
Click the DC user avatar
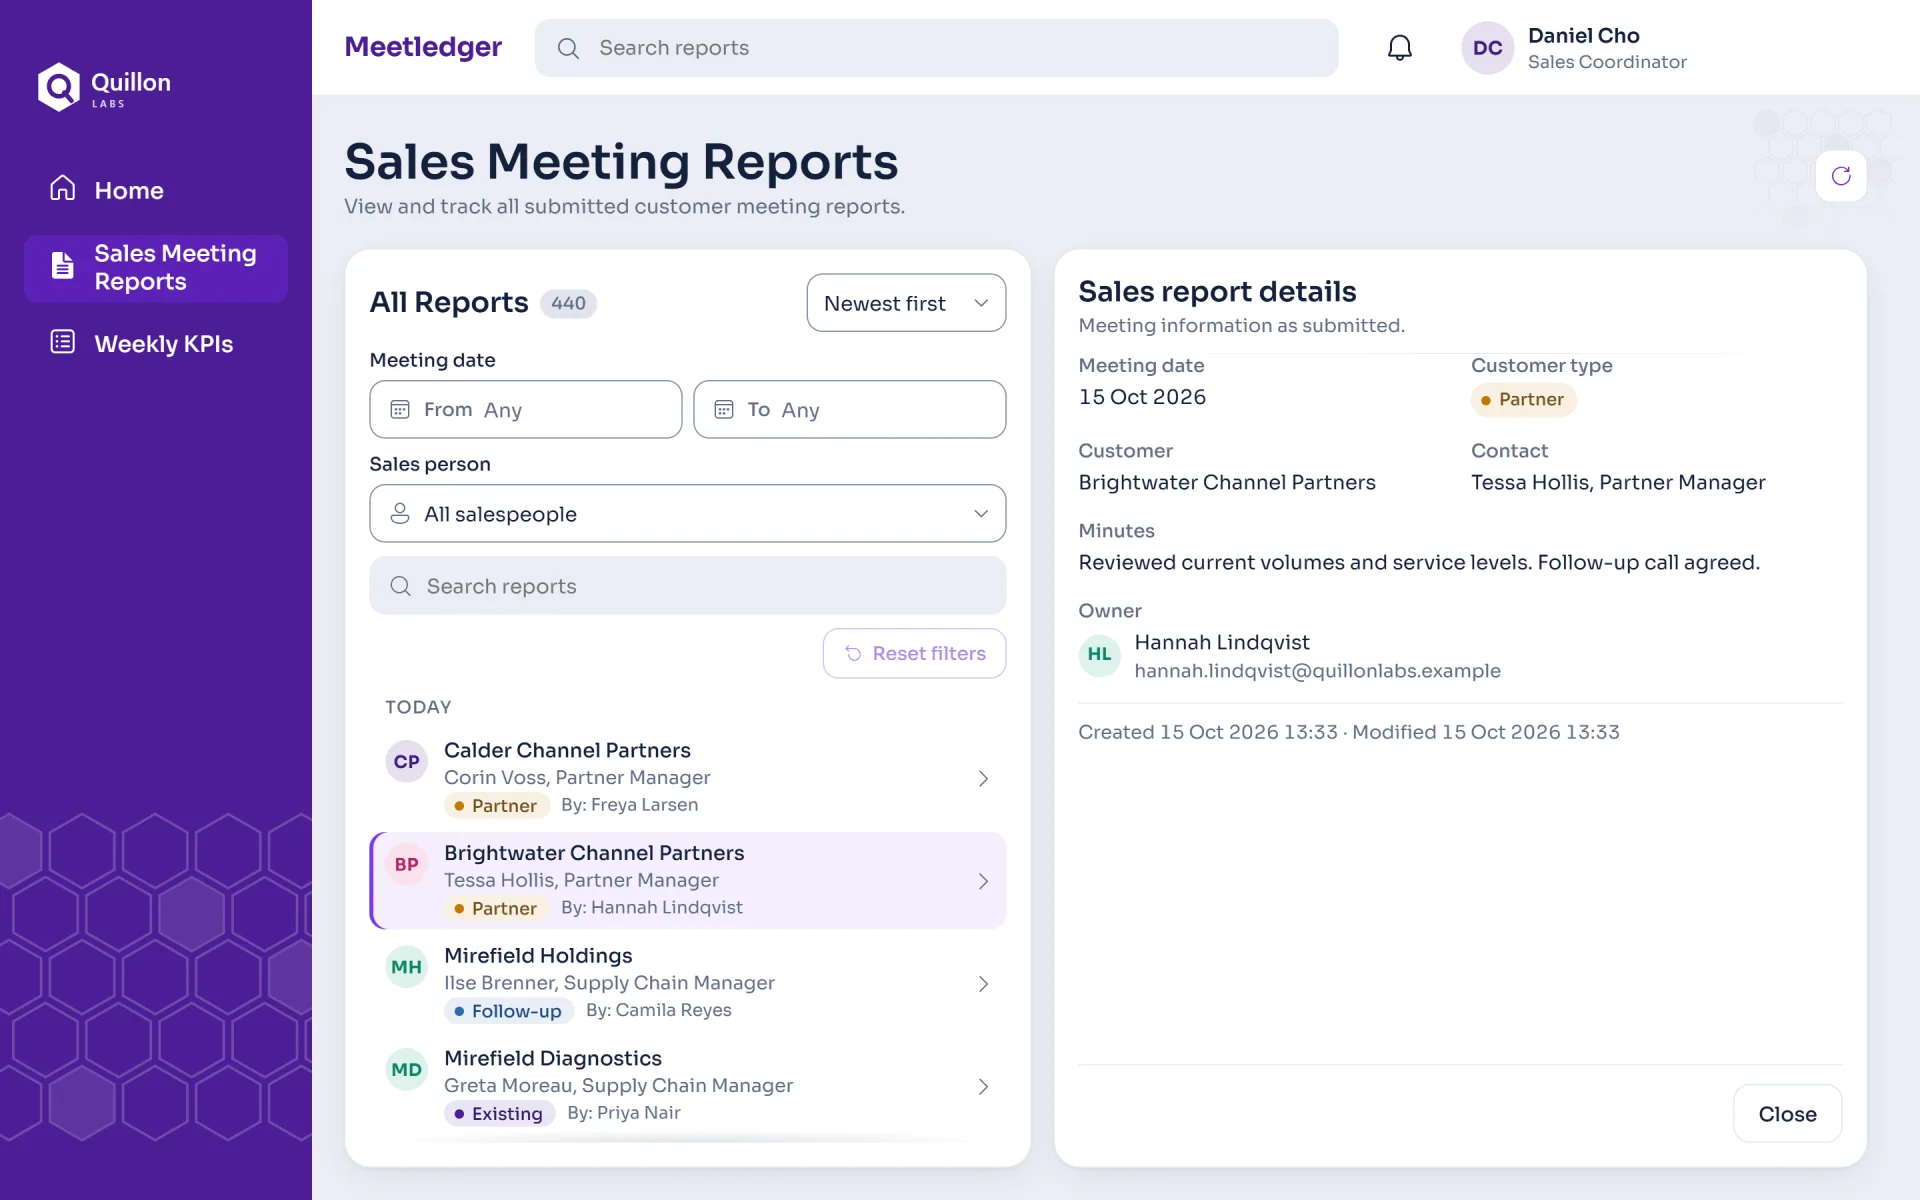click(1487, 48)
